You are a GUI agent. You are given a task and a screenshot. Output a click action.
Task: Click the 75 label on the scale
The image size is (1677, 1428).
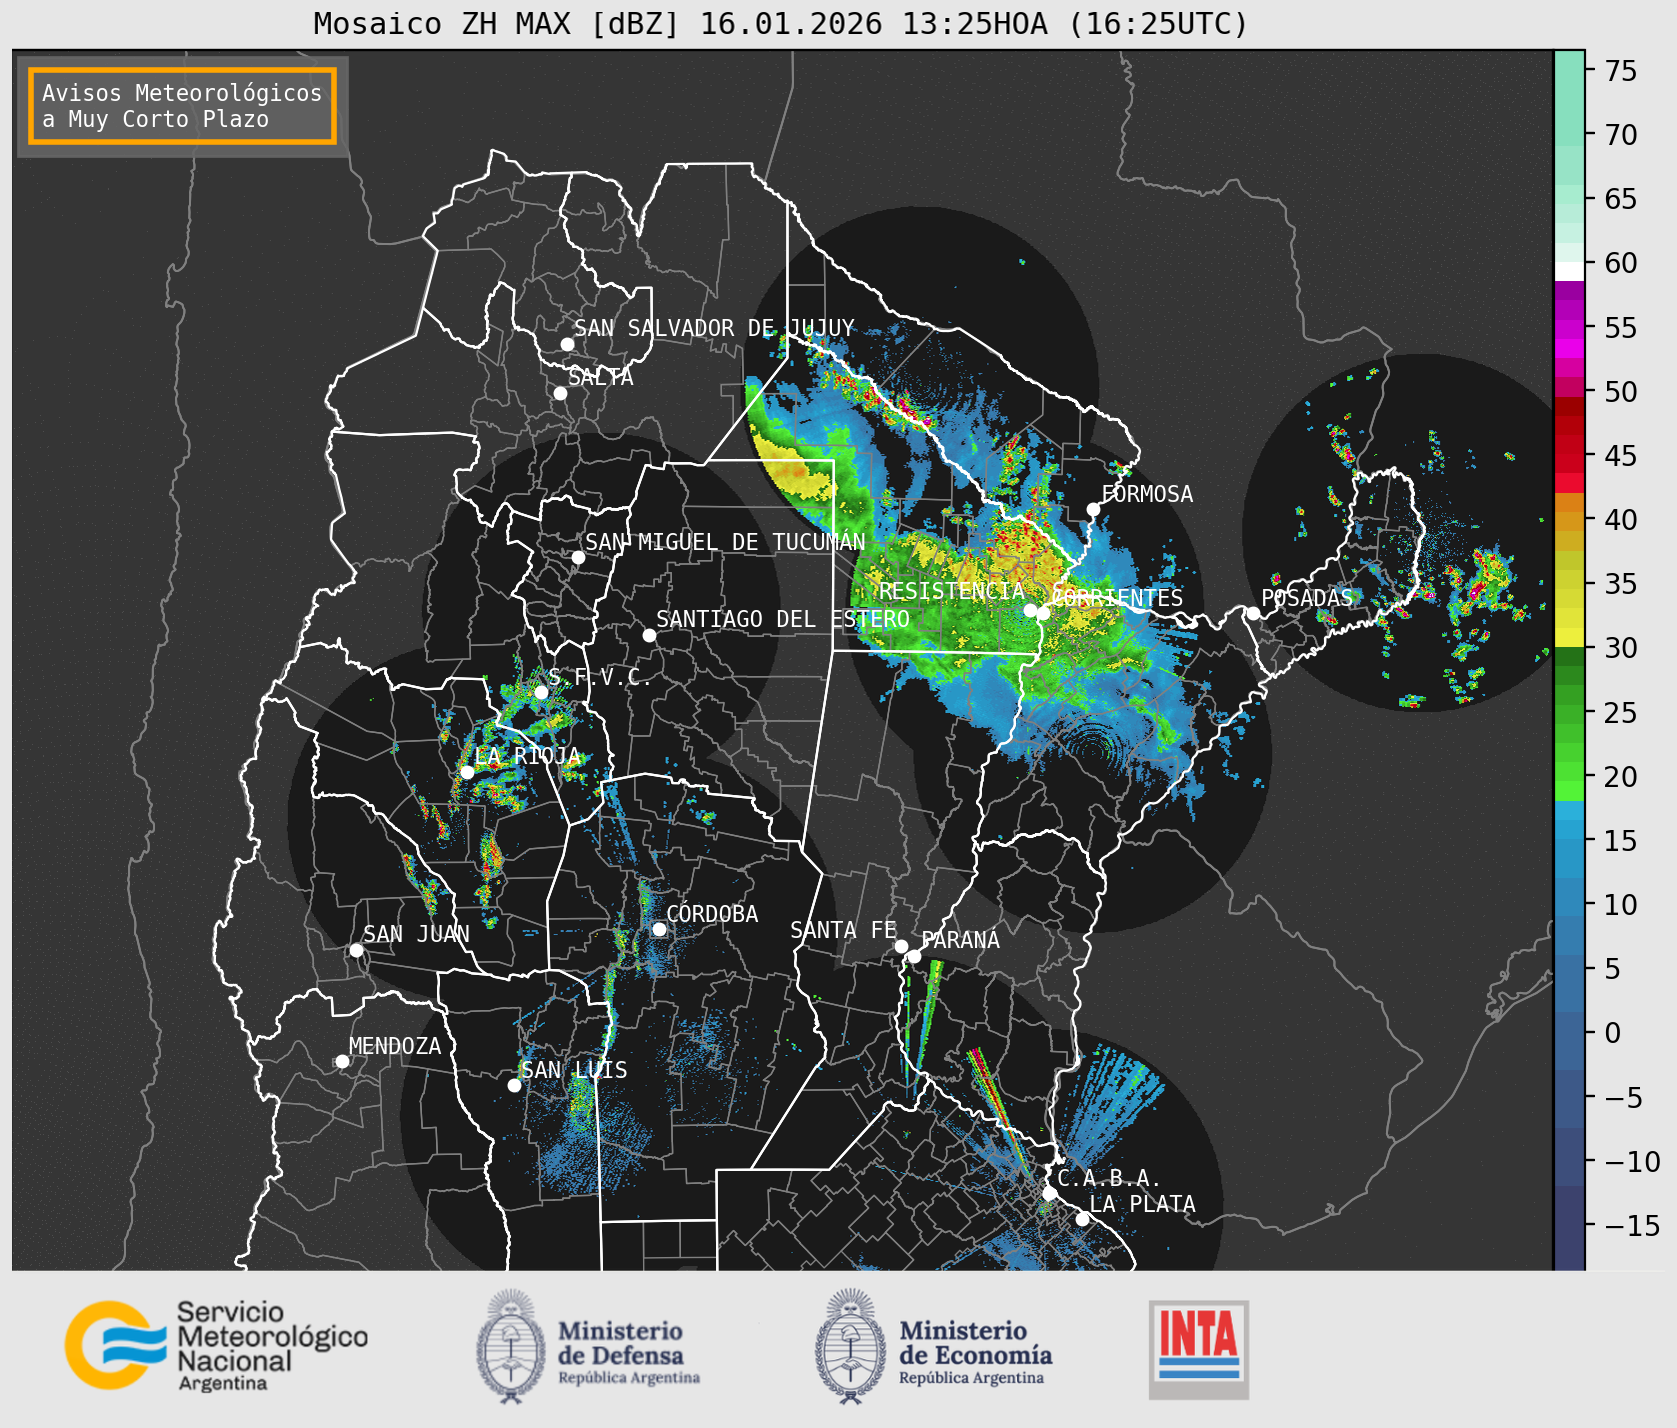1621,71
